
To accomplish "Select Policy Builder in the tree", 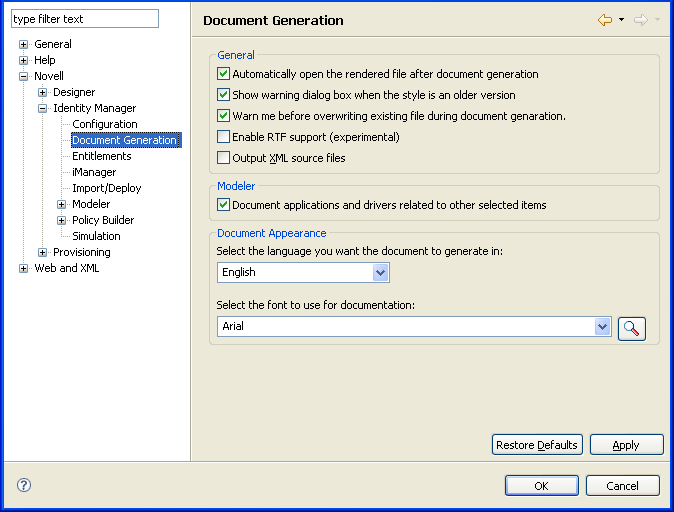I will pos(103,220).
